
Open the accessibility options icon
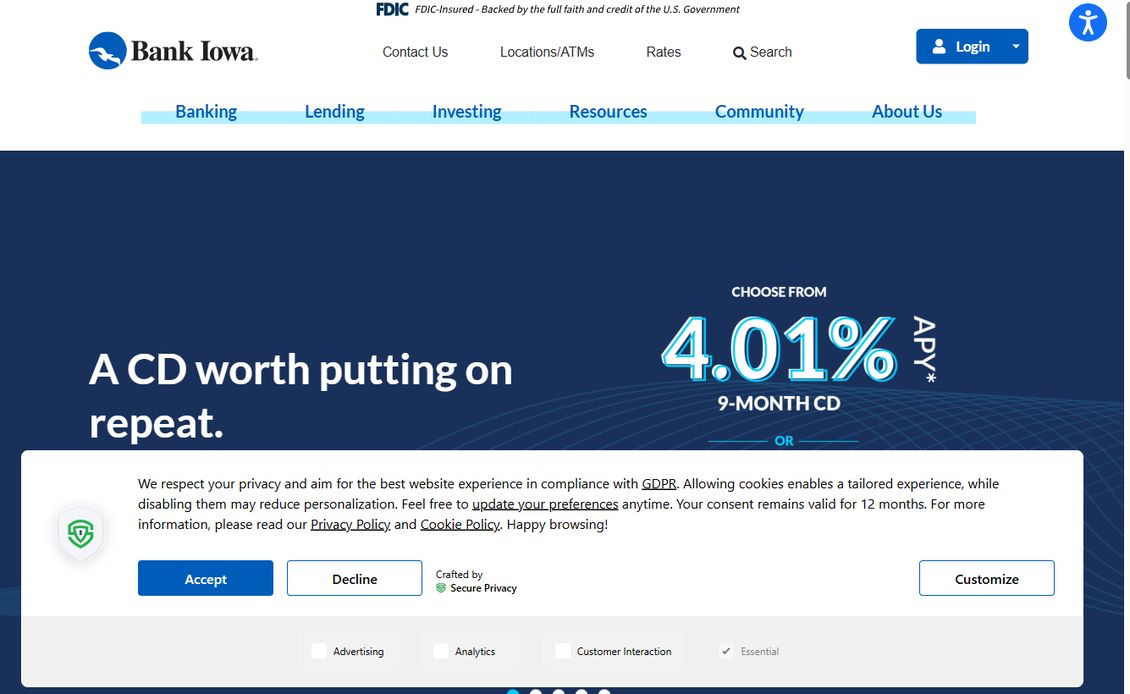pos(1087,22)
